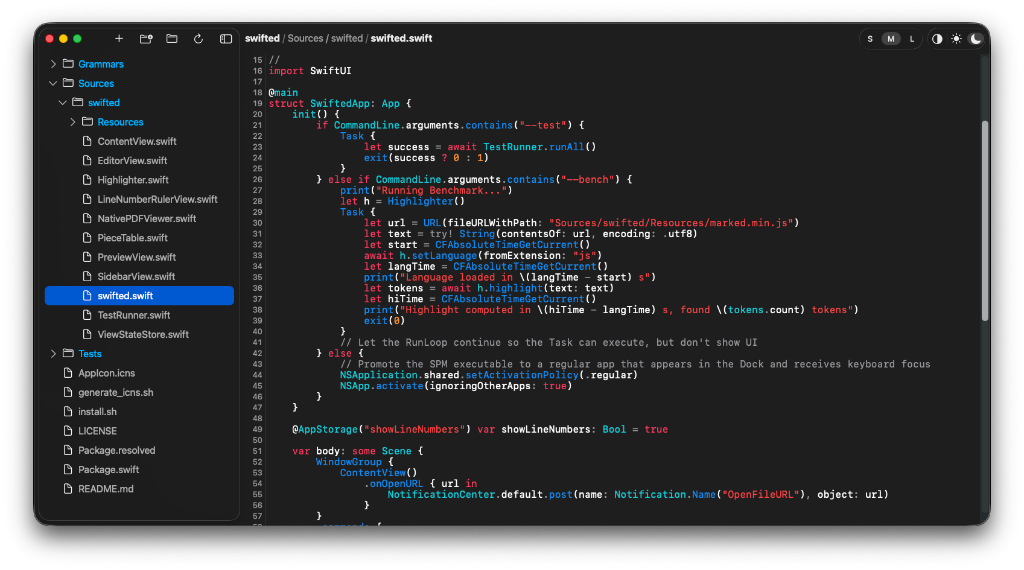1024x570 pixels.
Task: Click the plus icon to create a new file
Action: tap(119, 39)
